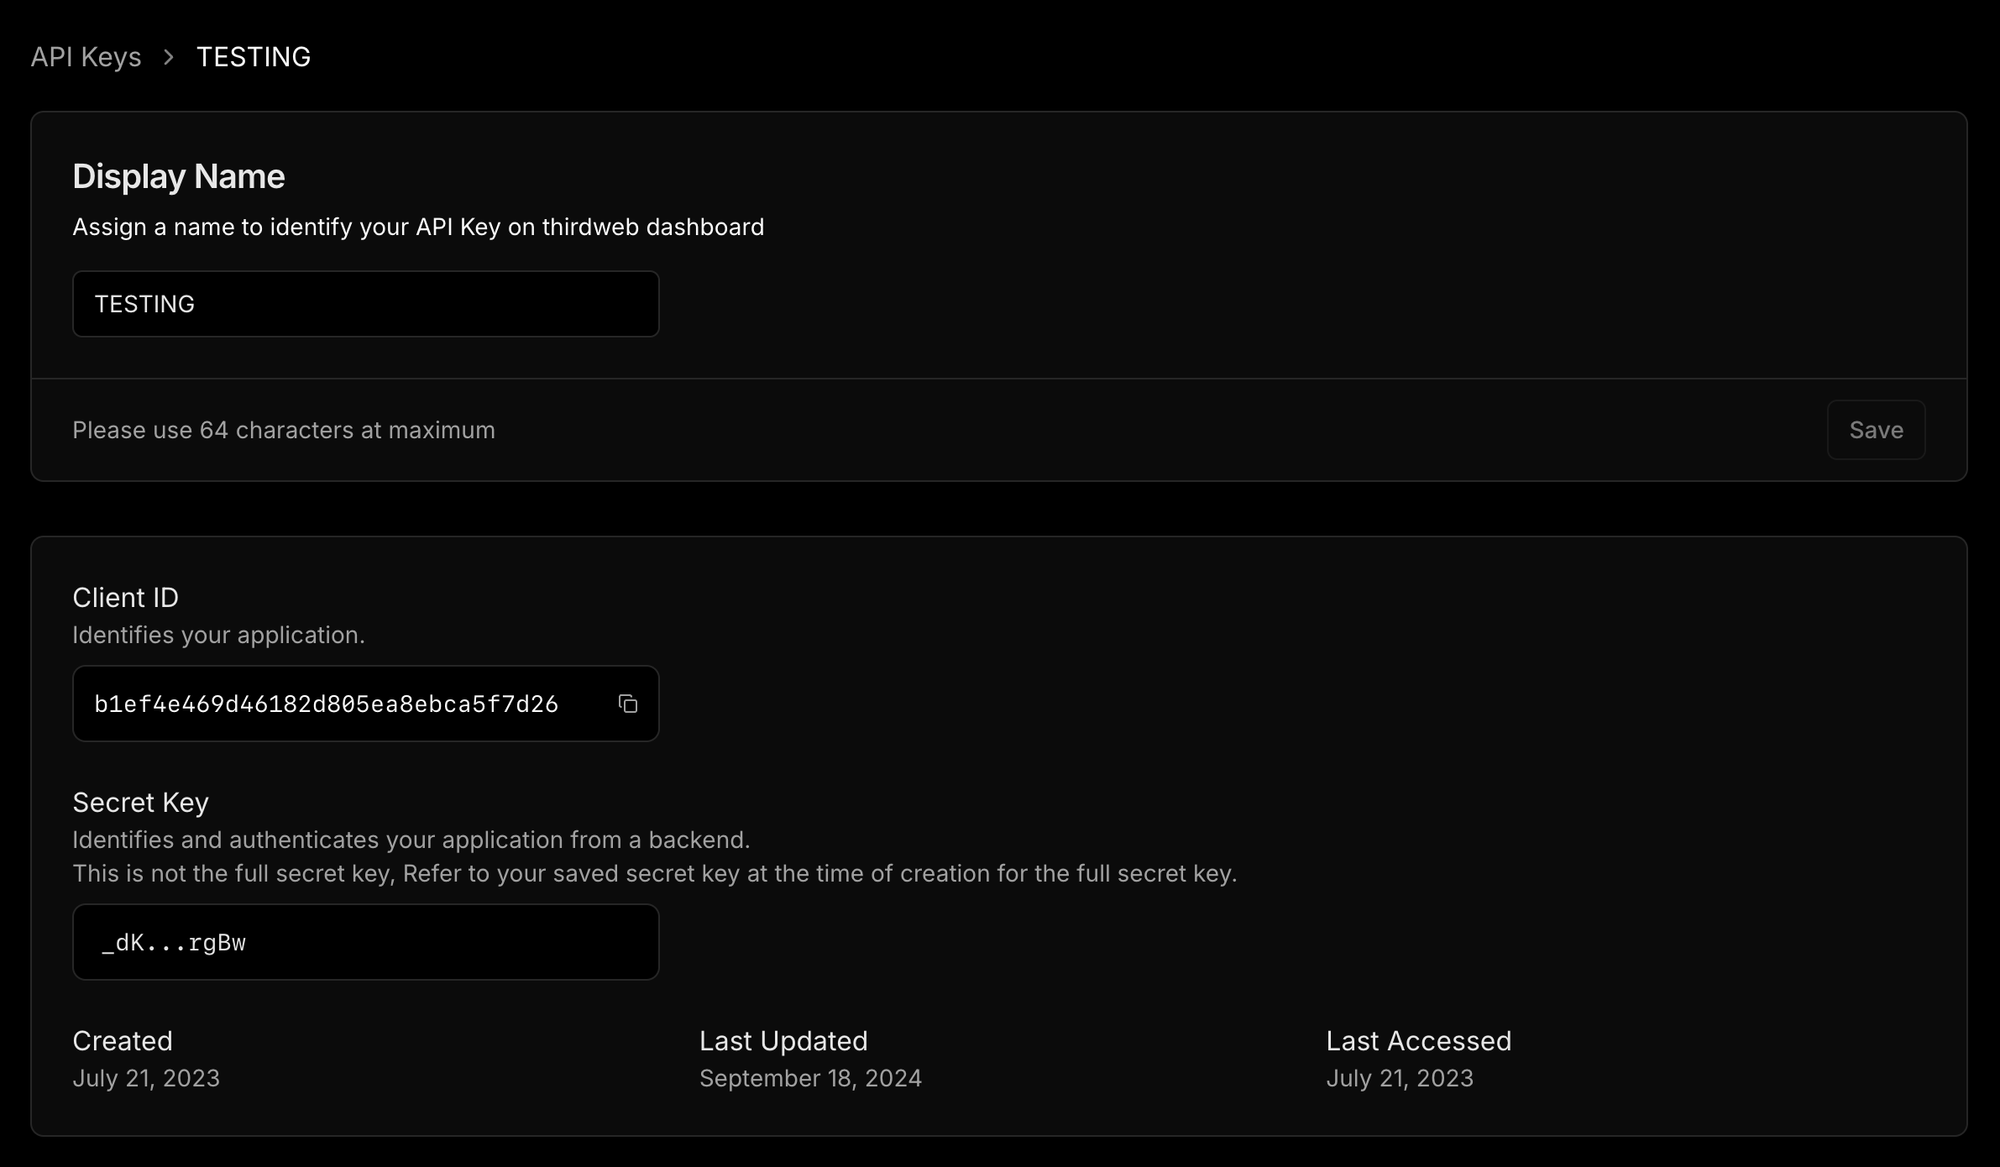Copy the Client ID value

pos(628,704)
